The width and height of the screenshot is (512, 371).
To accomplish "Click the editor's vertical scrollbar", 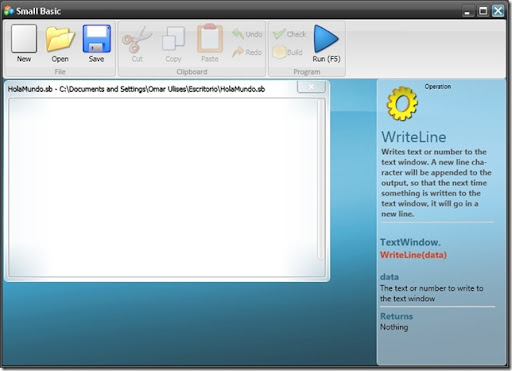I will (321, 180).
